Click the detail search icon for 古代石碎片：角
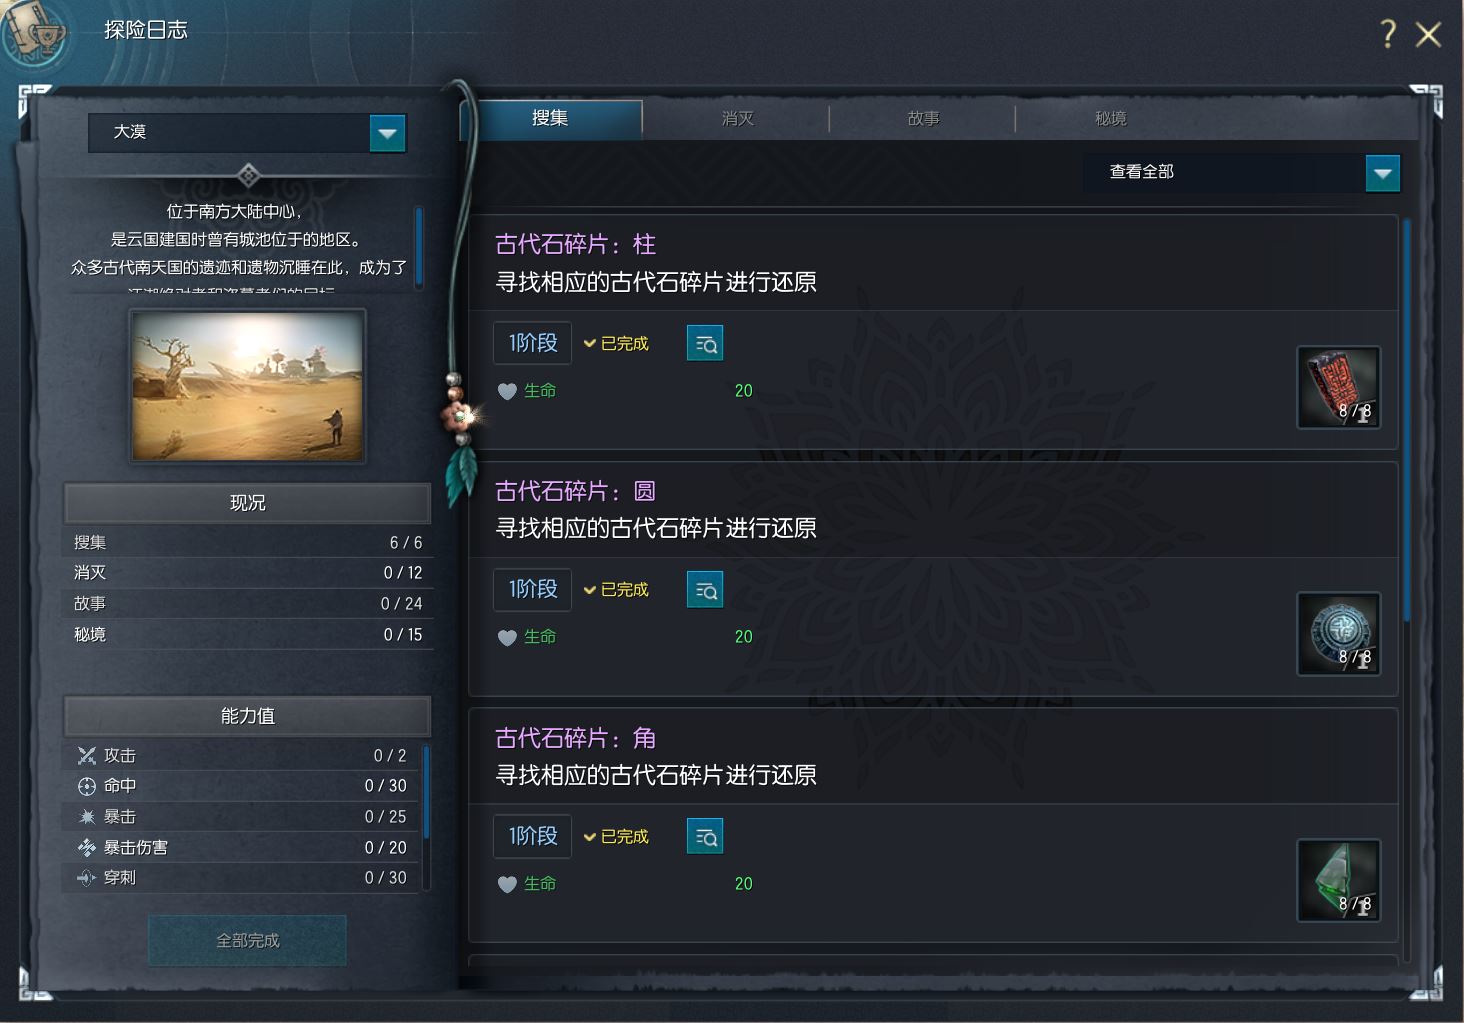1464x1023 pixels. (705, 836)
